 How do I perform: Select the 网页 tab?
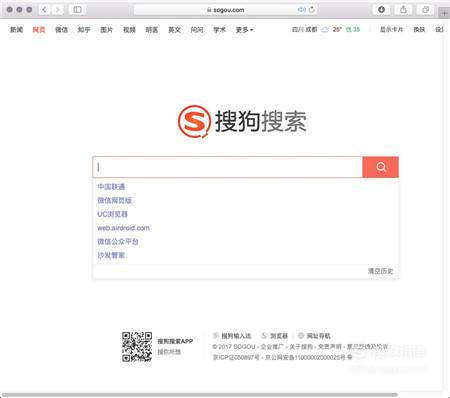[x=39, y=30]
